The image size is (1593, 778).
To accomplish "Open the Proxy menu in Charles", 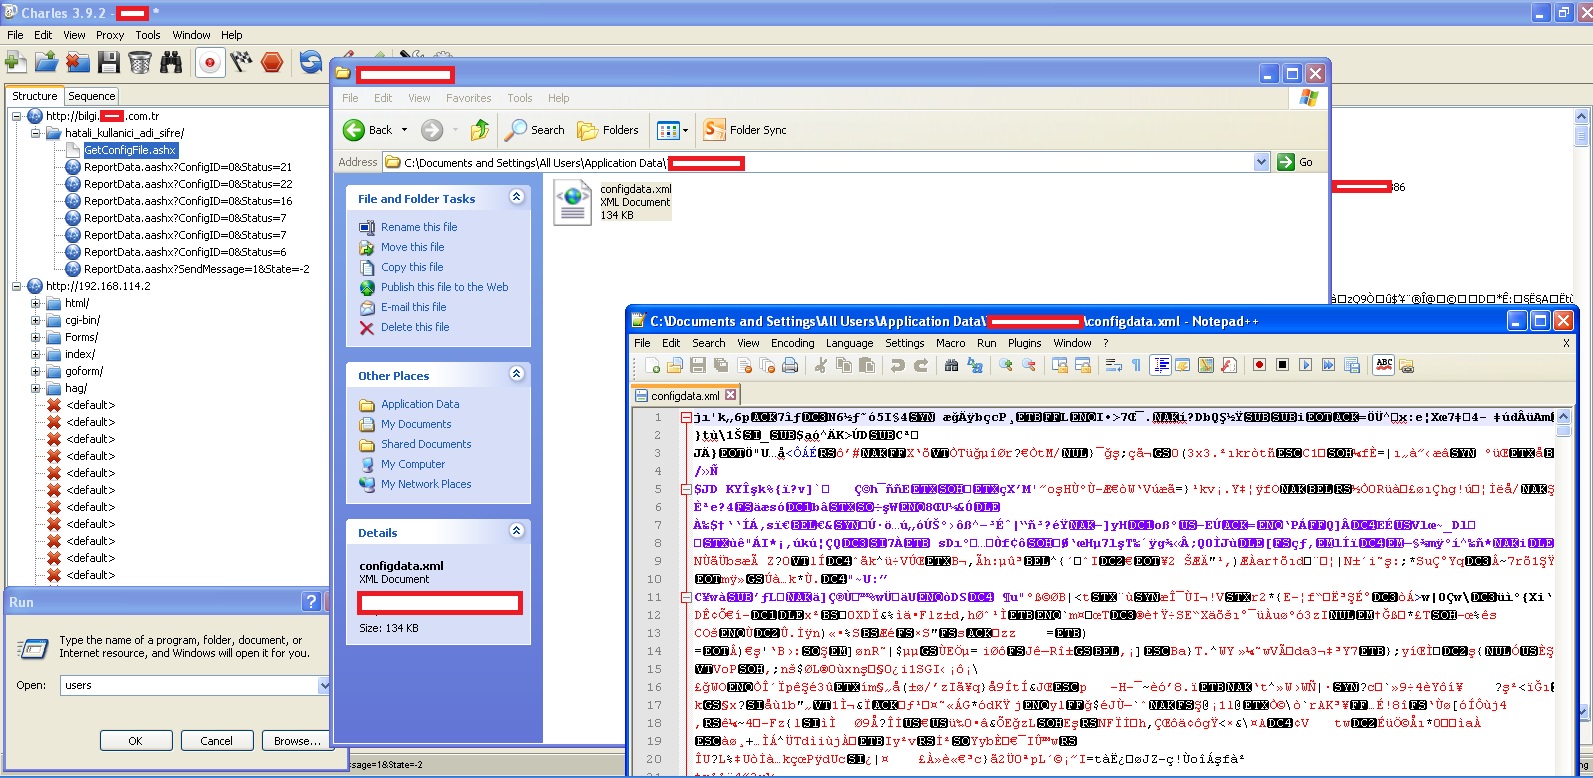I will tap(110, 35).
